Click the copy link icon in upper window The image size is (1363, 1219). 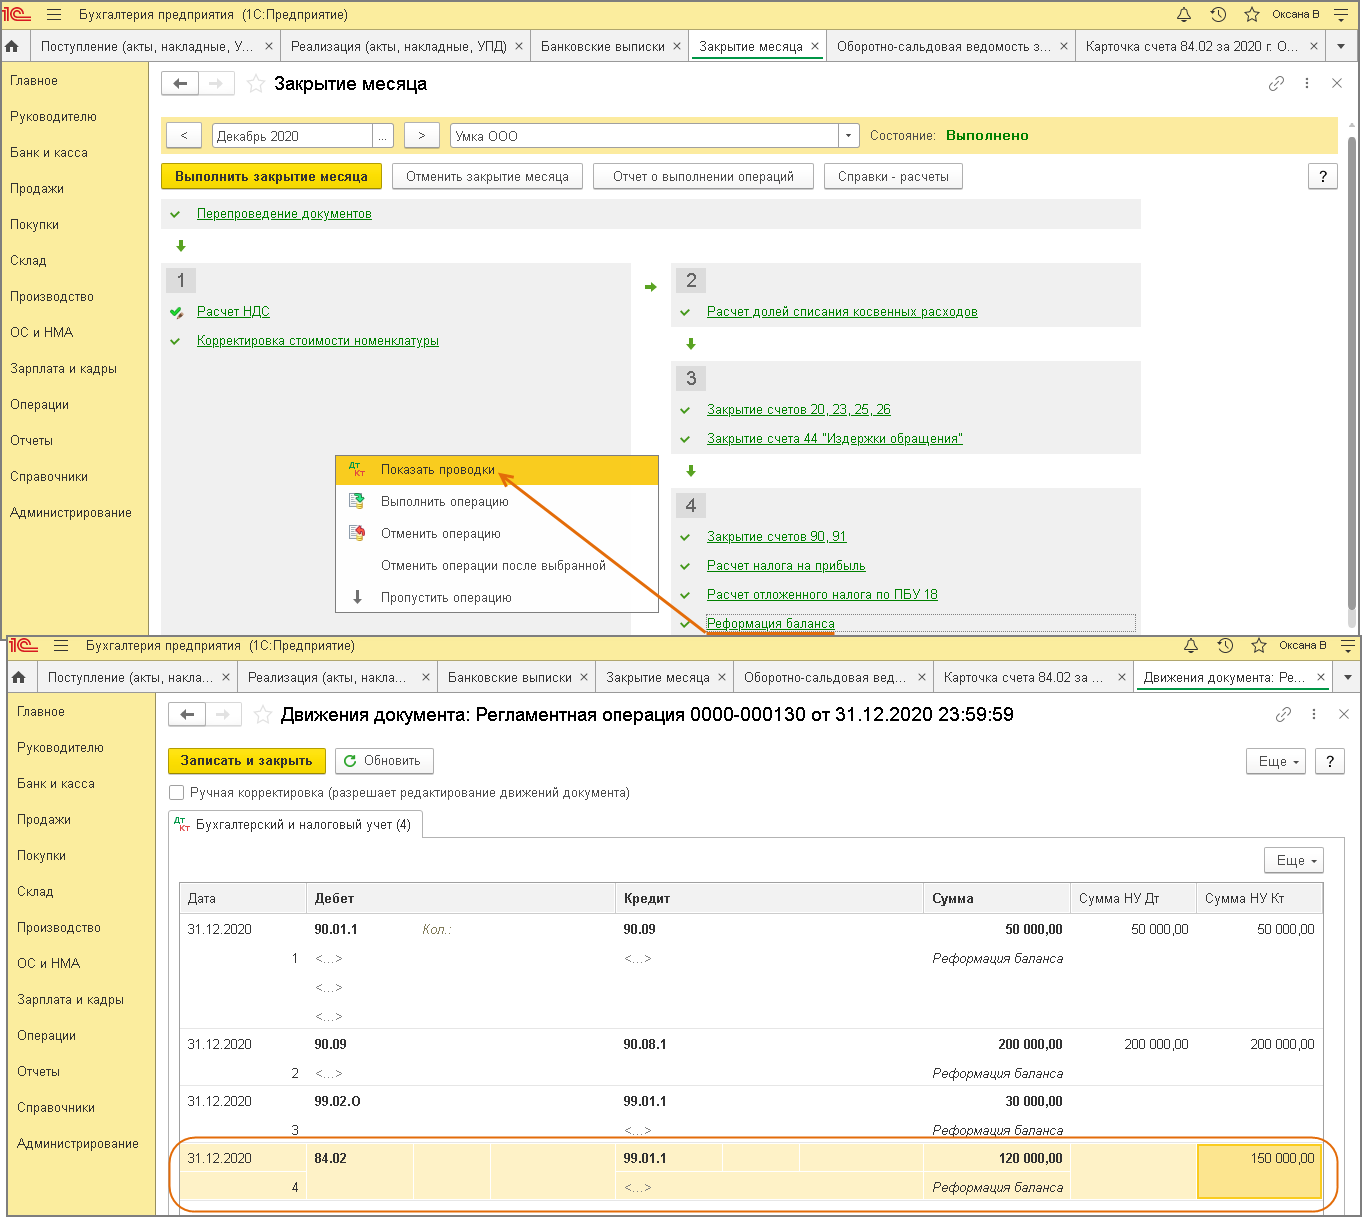coord(1276,84)
